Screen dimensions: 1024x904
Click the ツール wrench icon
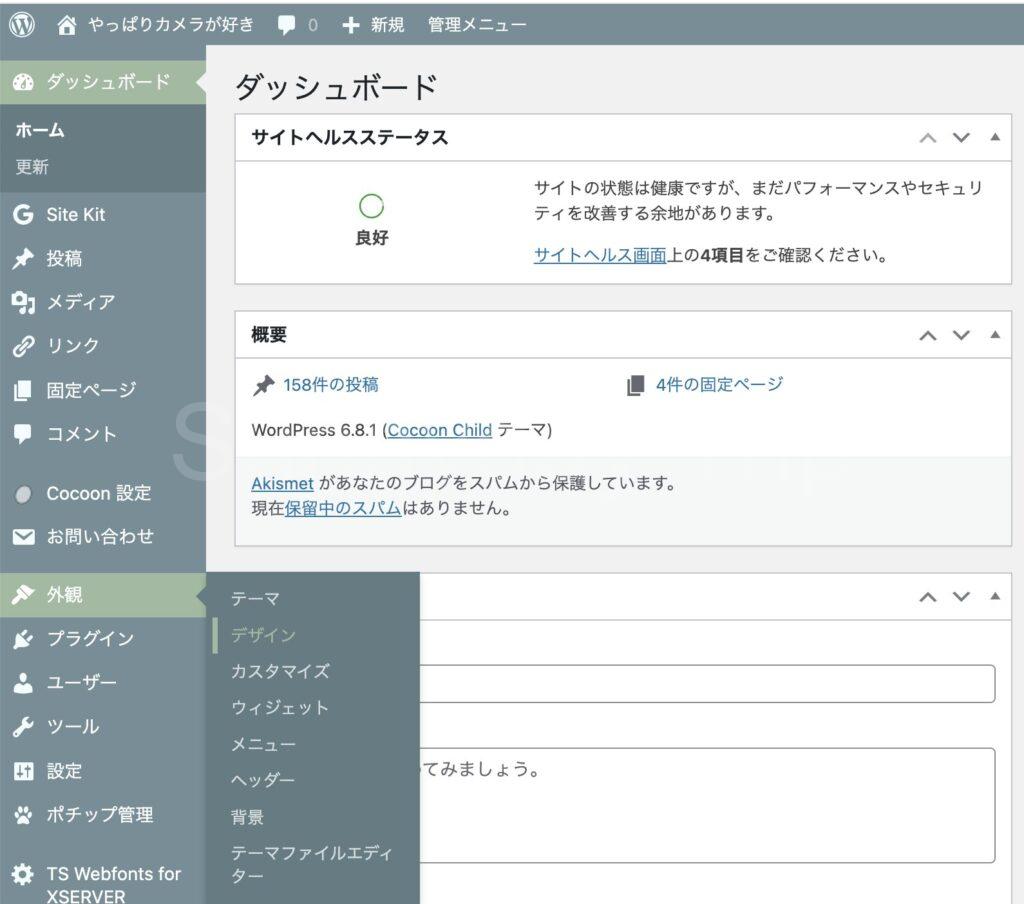click(x=23, y=727)
